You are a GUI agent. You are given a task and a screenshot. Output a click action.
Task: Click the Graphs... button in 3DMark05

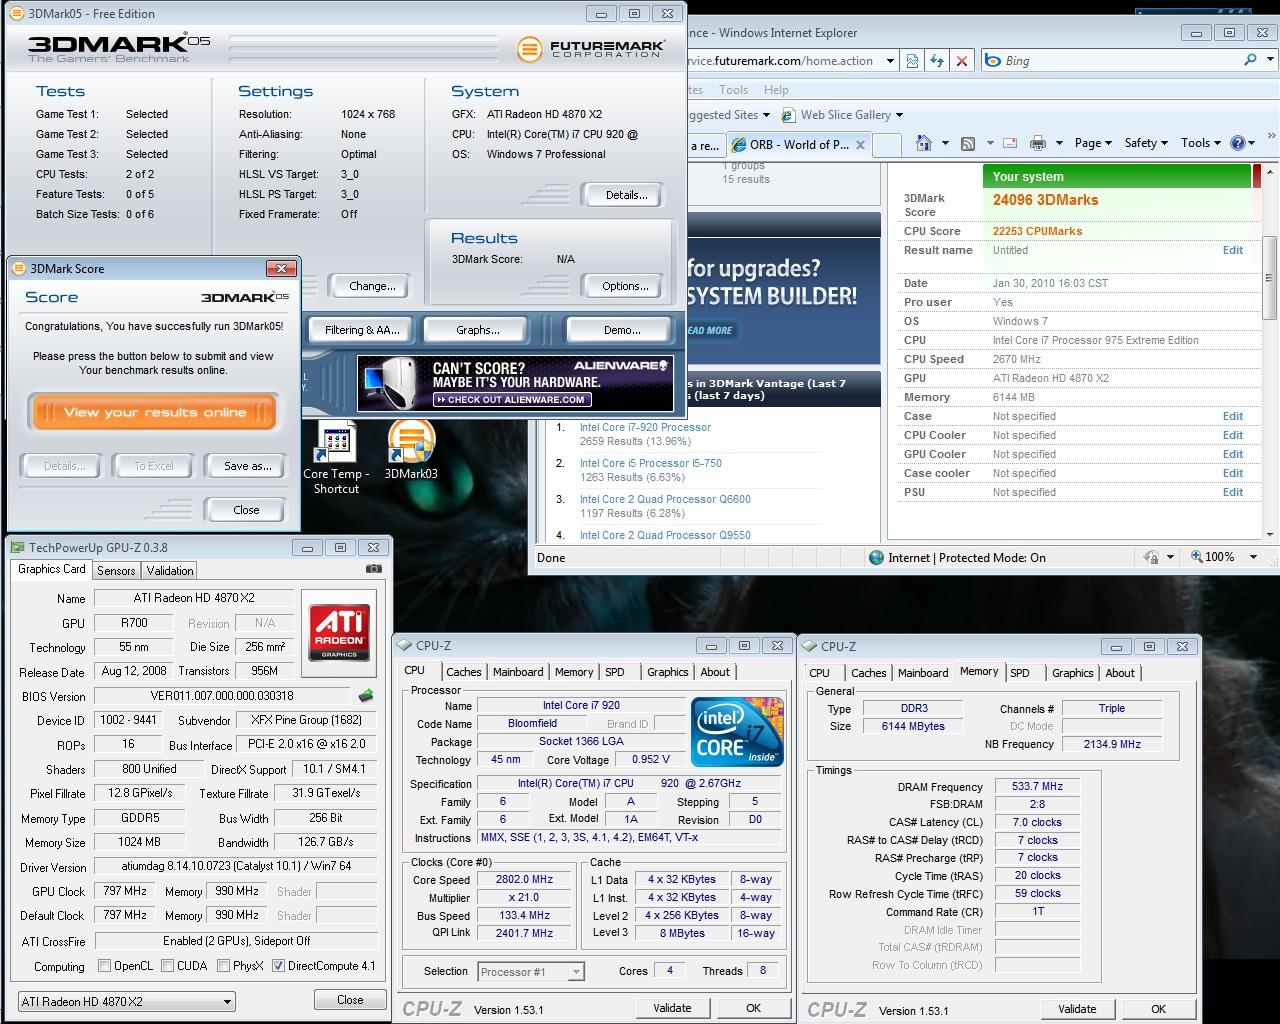pyautogui.click(x=477, y=330)
